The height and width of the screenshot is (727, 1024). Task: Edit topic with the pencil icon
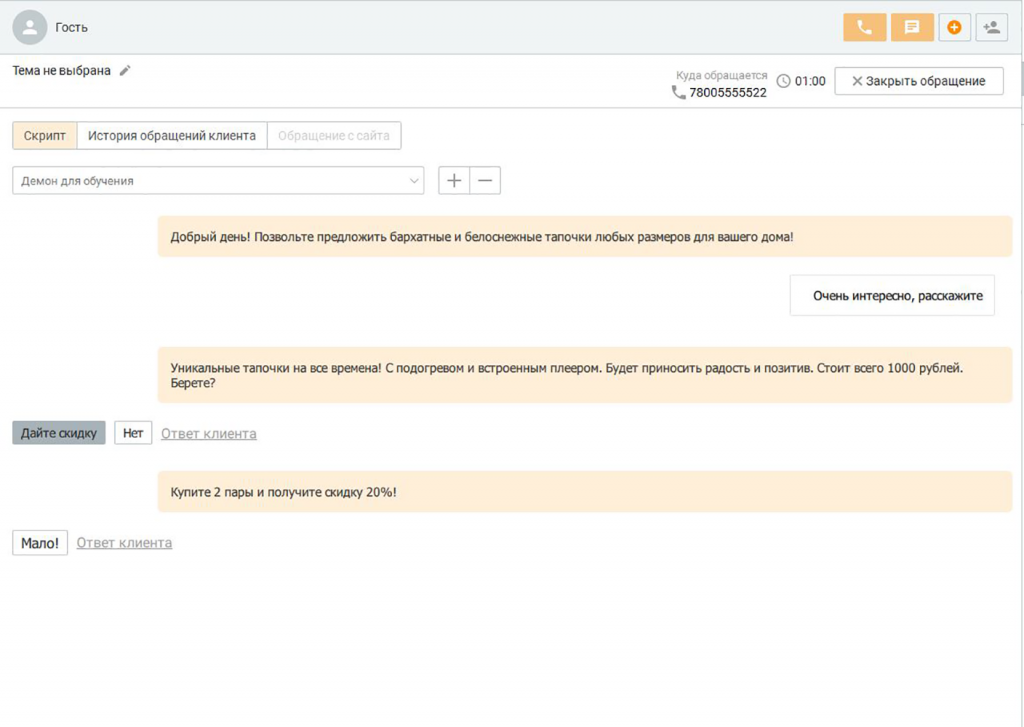pos(125,71)
